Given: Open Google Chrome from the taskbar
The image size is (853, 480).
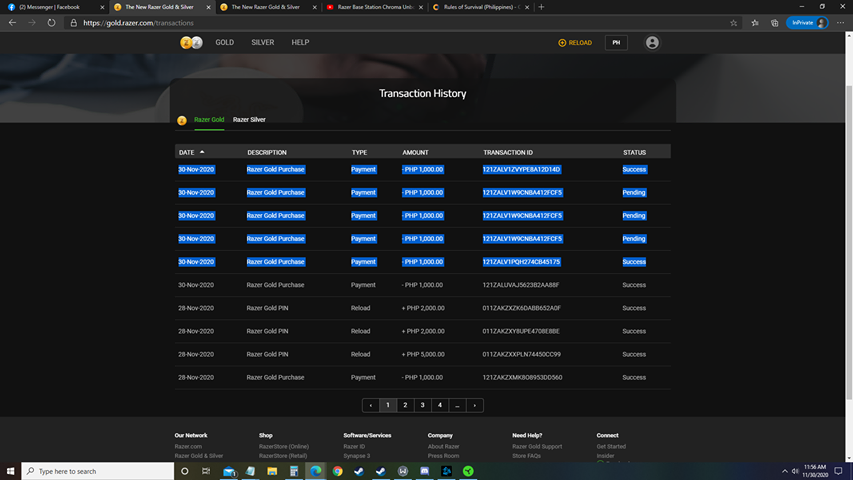Looking at the screenshot, I should pyautogui.click(x=337, y=471).
